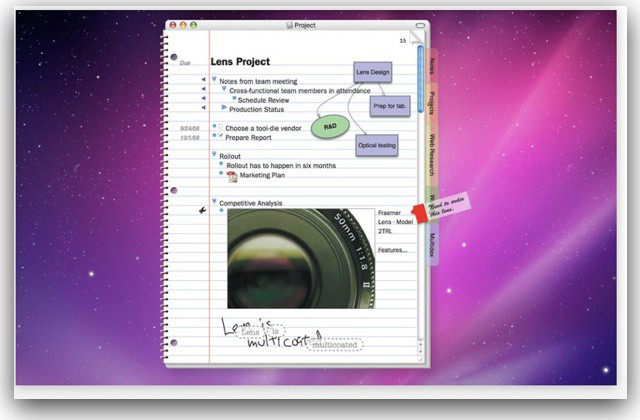Click the airplane sticker beside Competitive Analysis
This screenshot has height=420, width=640.
202,210
